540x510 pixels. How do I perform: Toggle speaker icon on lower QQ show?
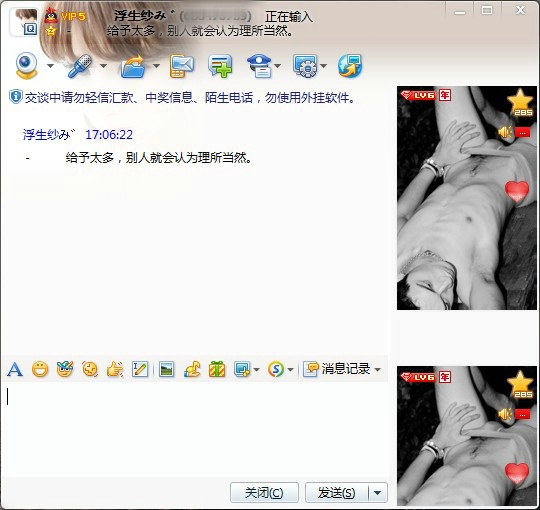(x=505, y=414)
